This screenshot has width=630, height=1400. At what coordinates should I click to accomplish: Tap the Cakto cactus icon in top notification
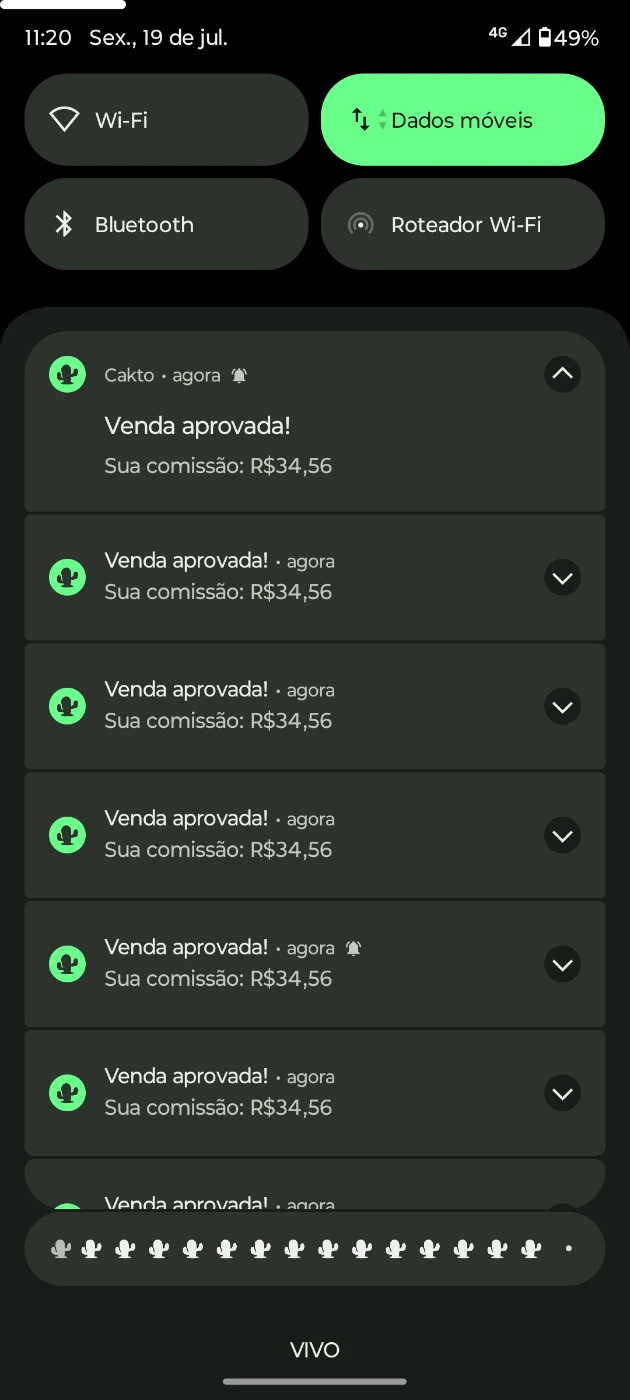pos(67,375)
